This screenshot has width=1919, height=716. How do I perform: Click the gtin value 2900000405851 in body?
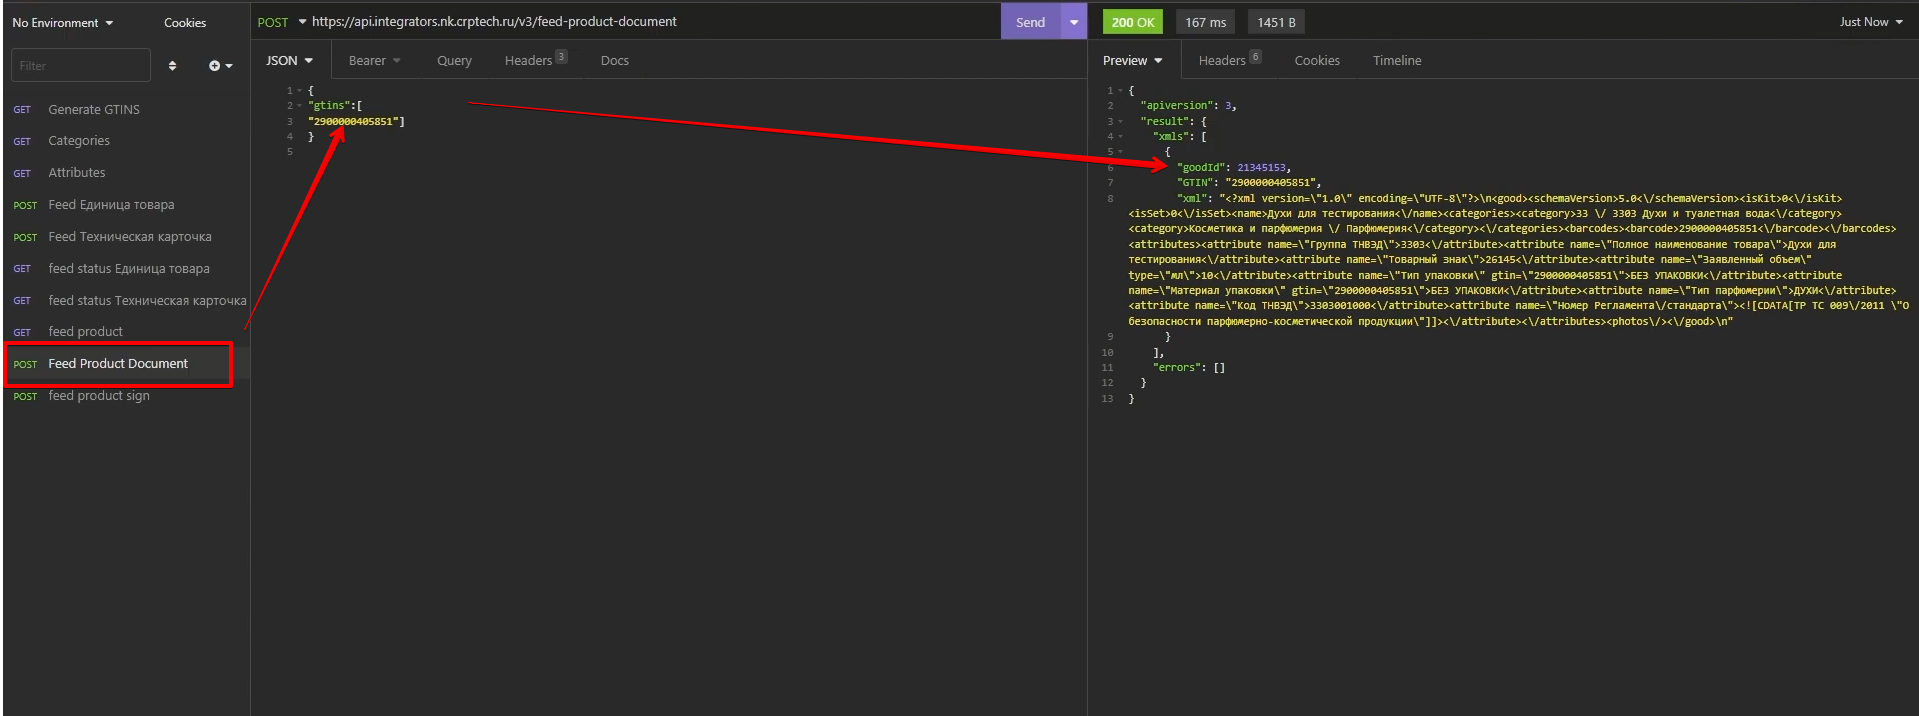pyautogui.click(x=355, y=122)
